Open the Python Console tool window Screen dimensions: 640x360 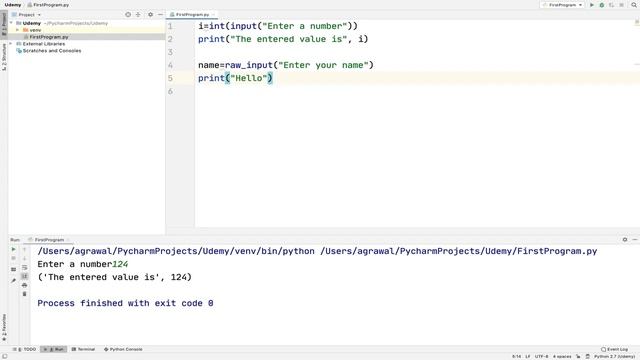pyautogui.click(x=123, y=349)
